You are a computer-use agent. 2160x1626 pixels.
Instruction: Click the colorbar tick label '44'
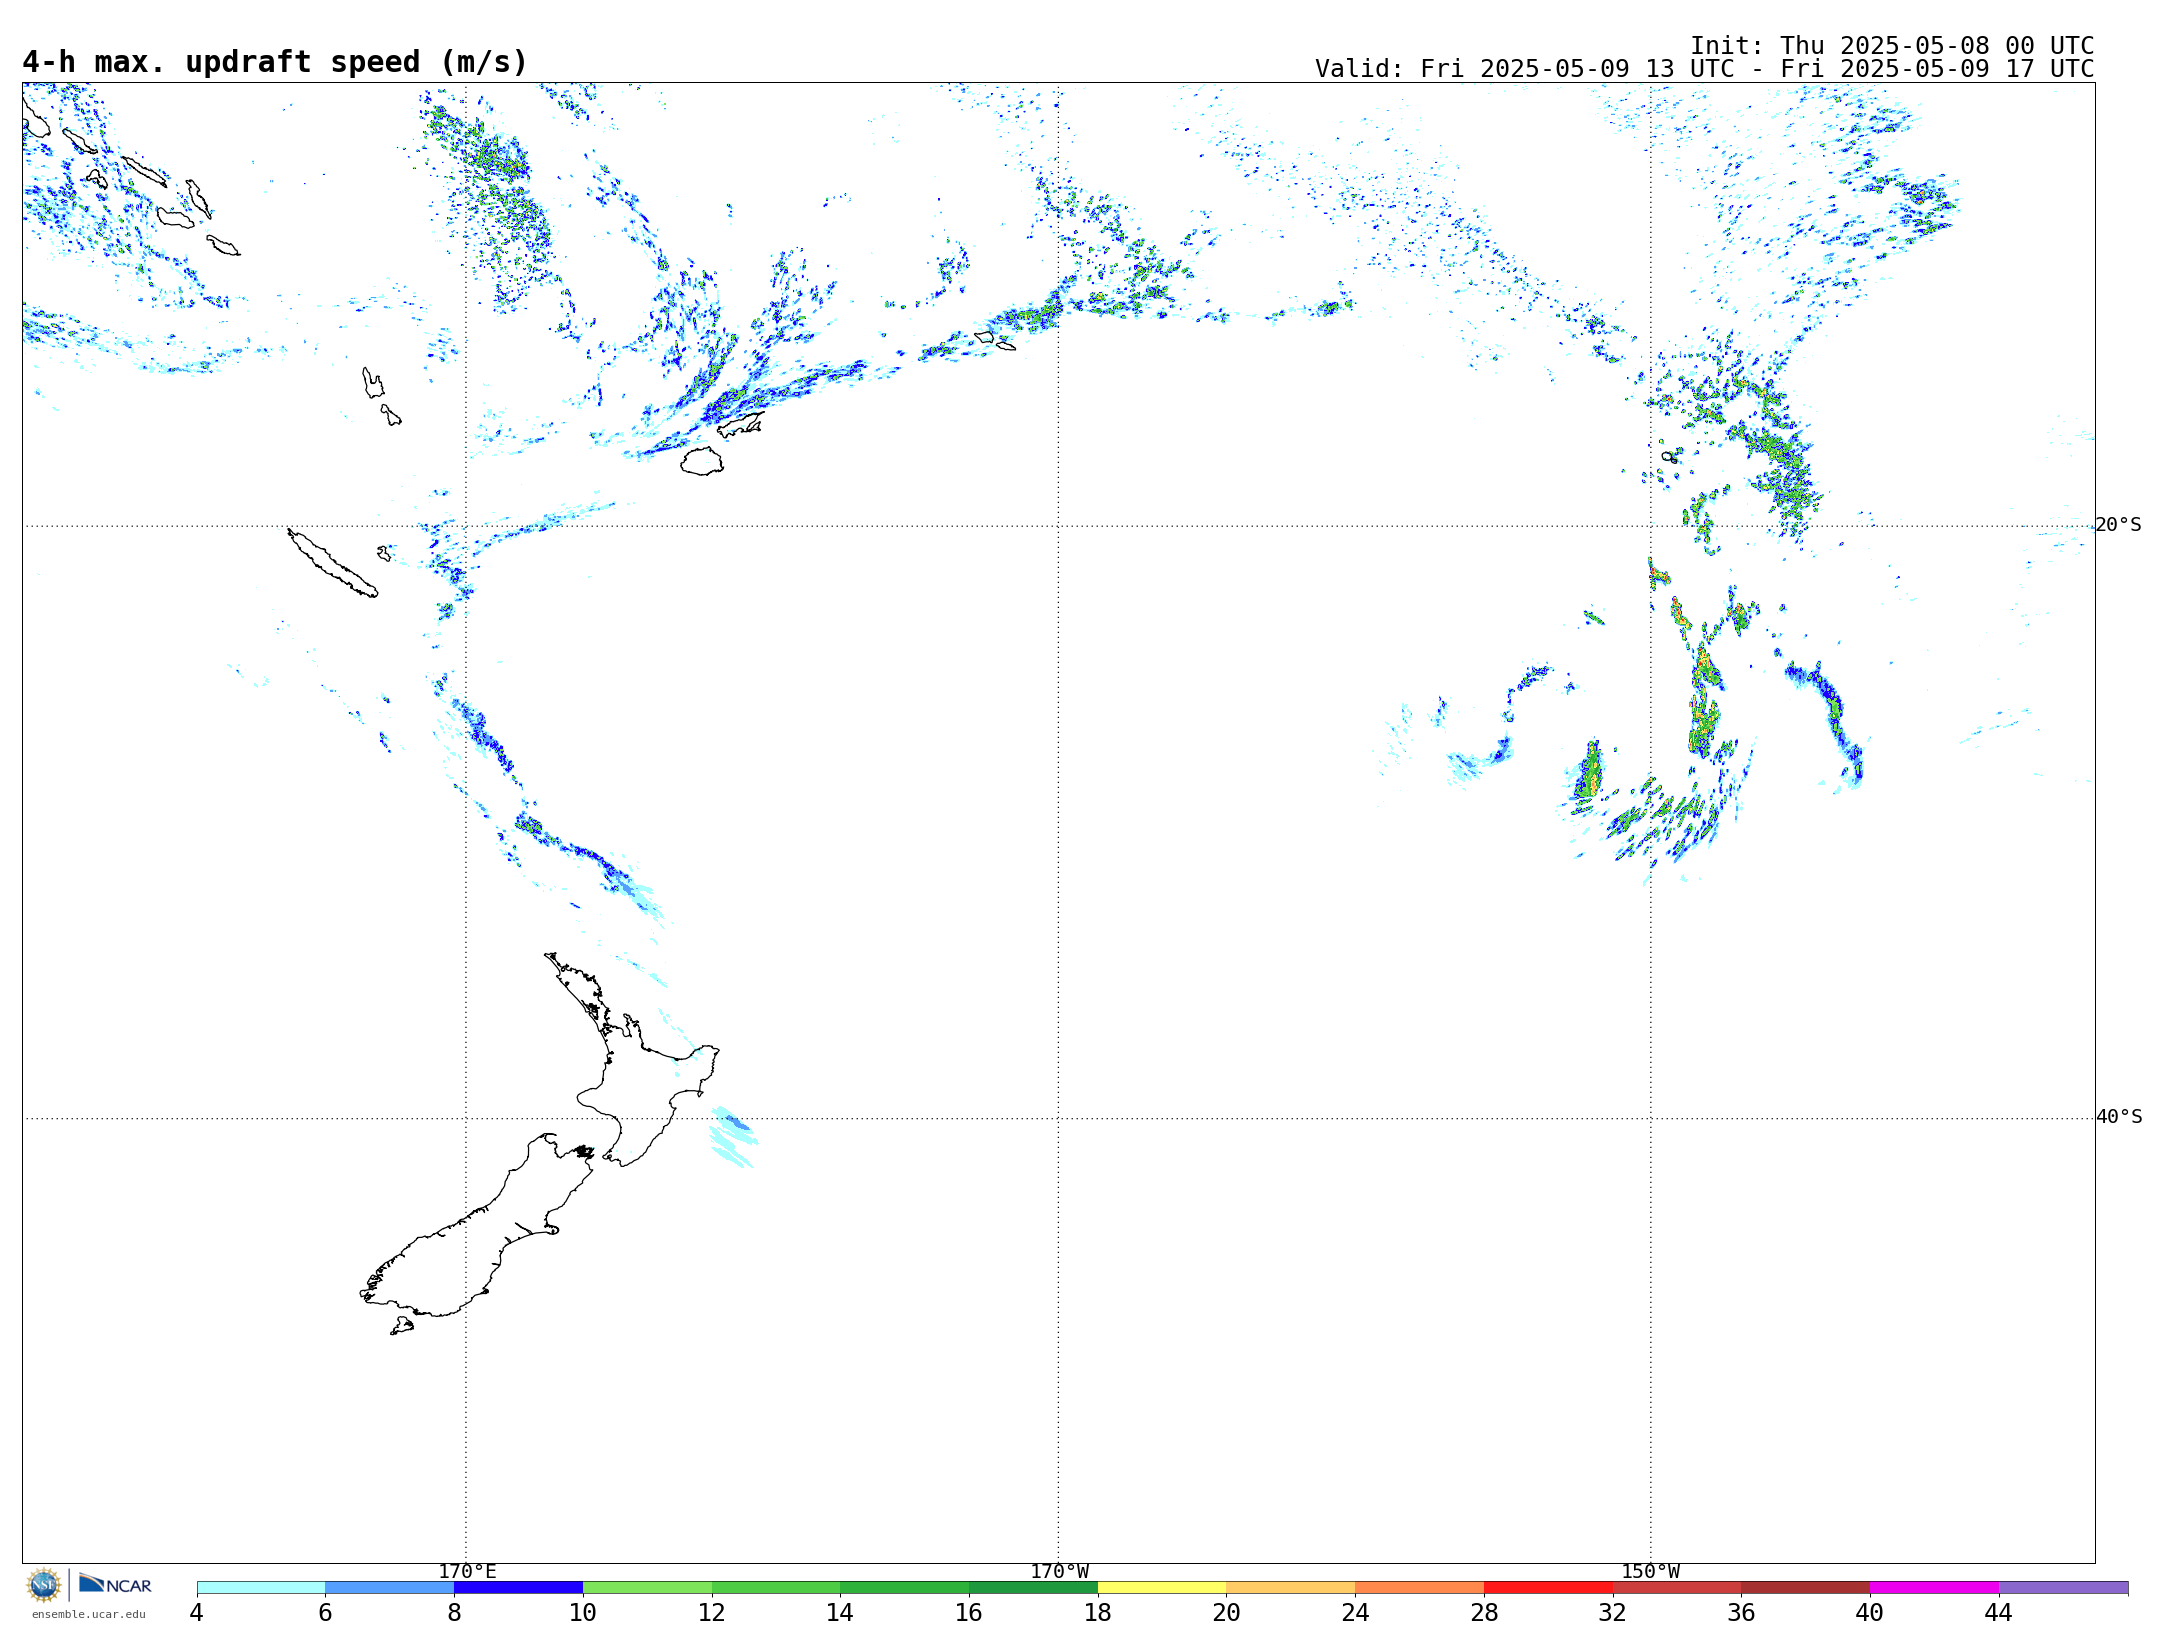click(x=1999, y=1613)
